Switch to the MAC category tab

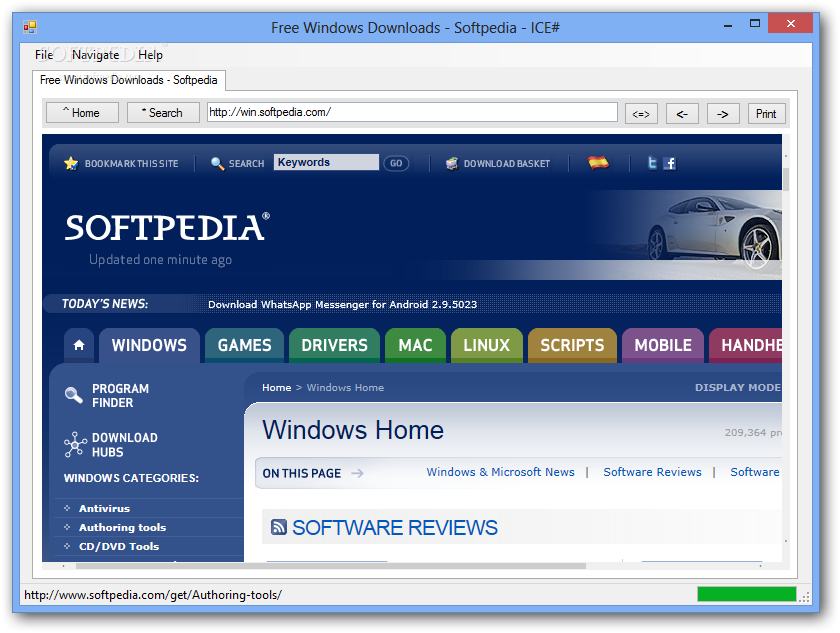tap(415, 345)
